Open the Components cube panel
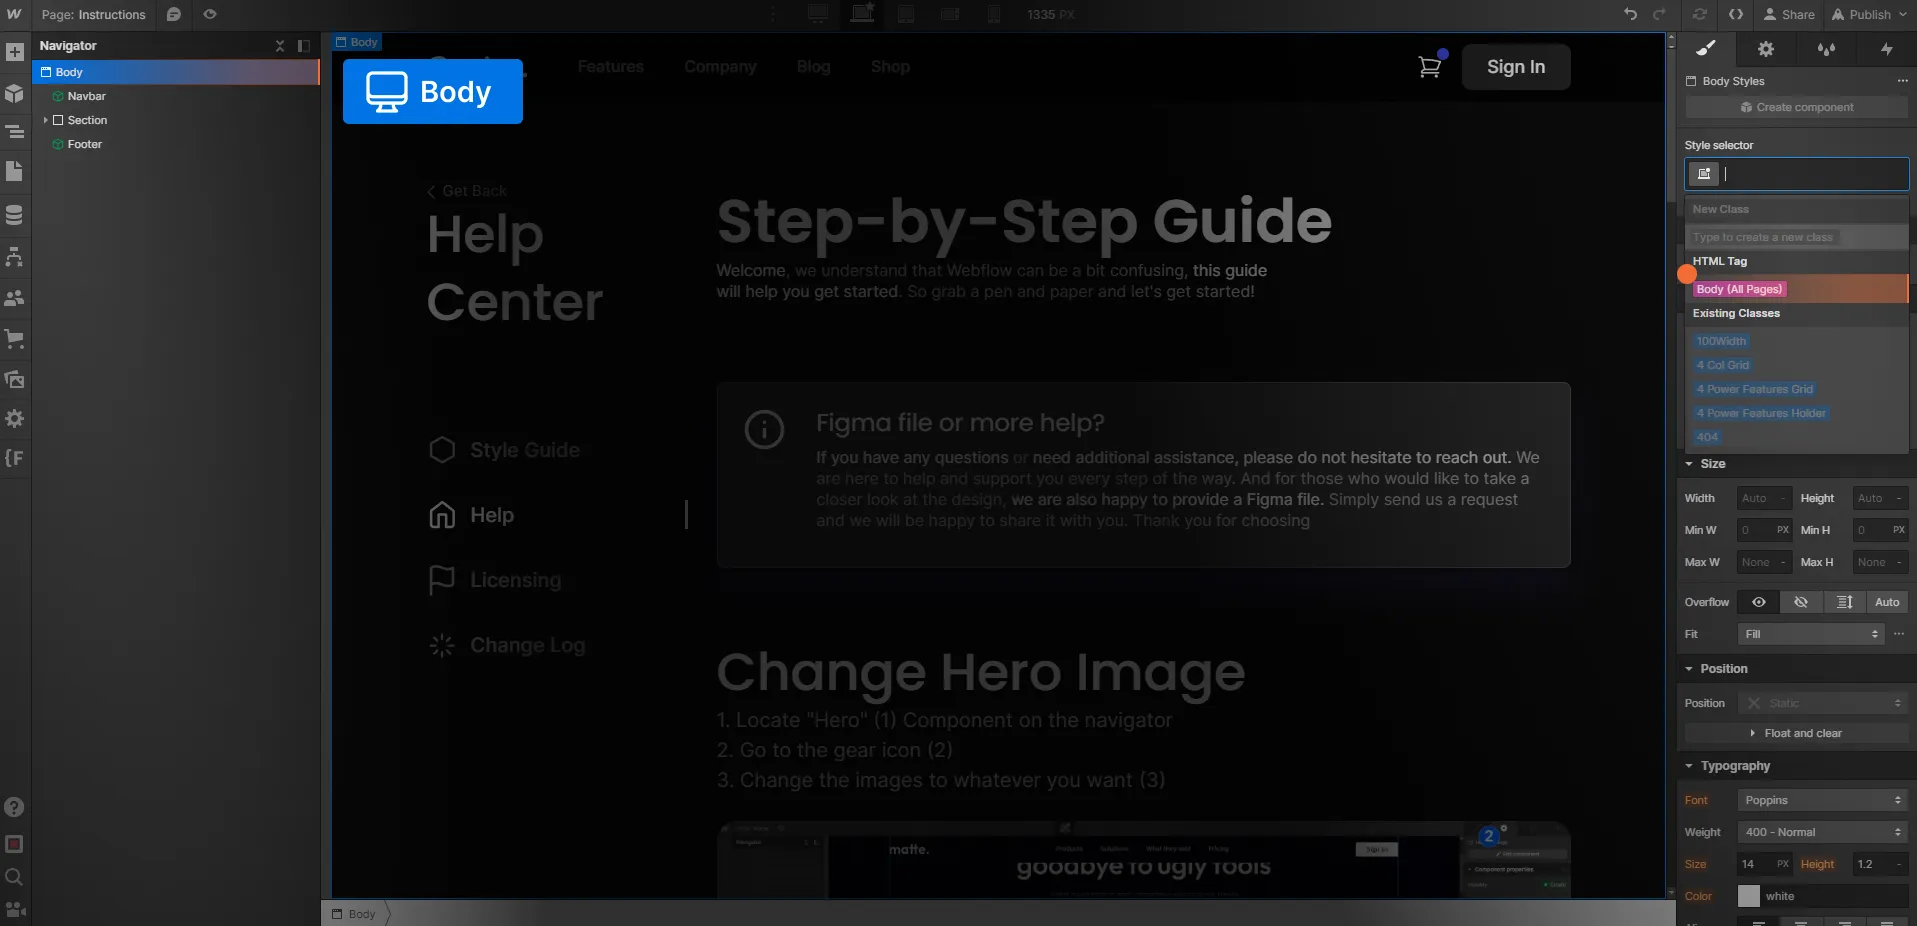Viewport: 1917px width, 926px height. tap(14, 93)
